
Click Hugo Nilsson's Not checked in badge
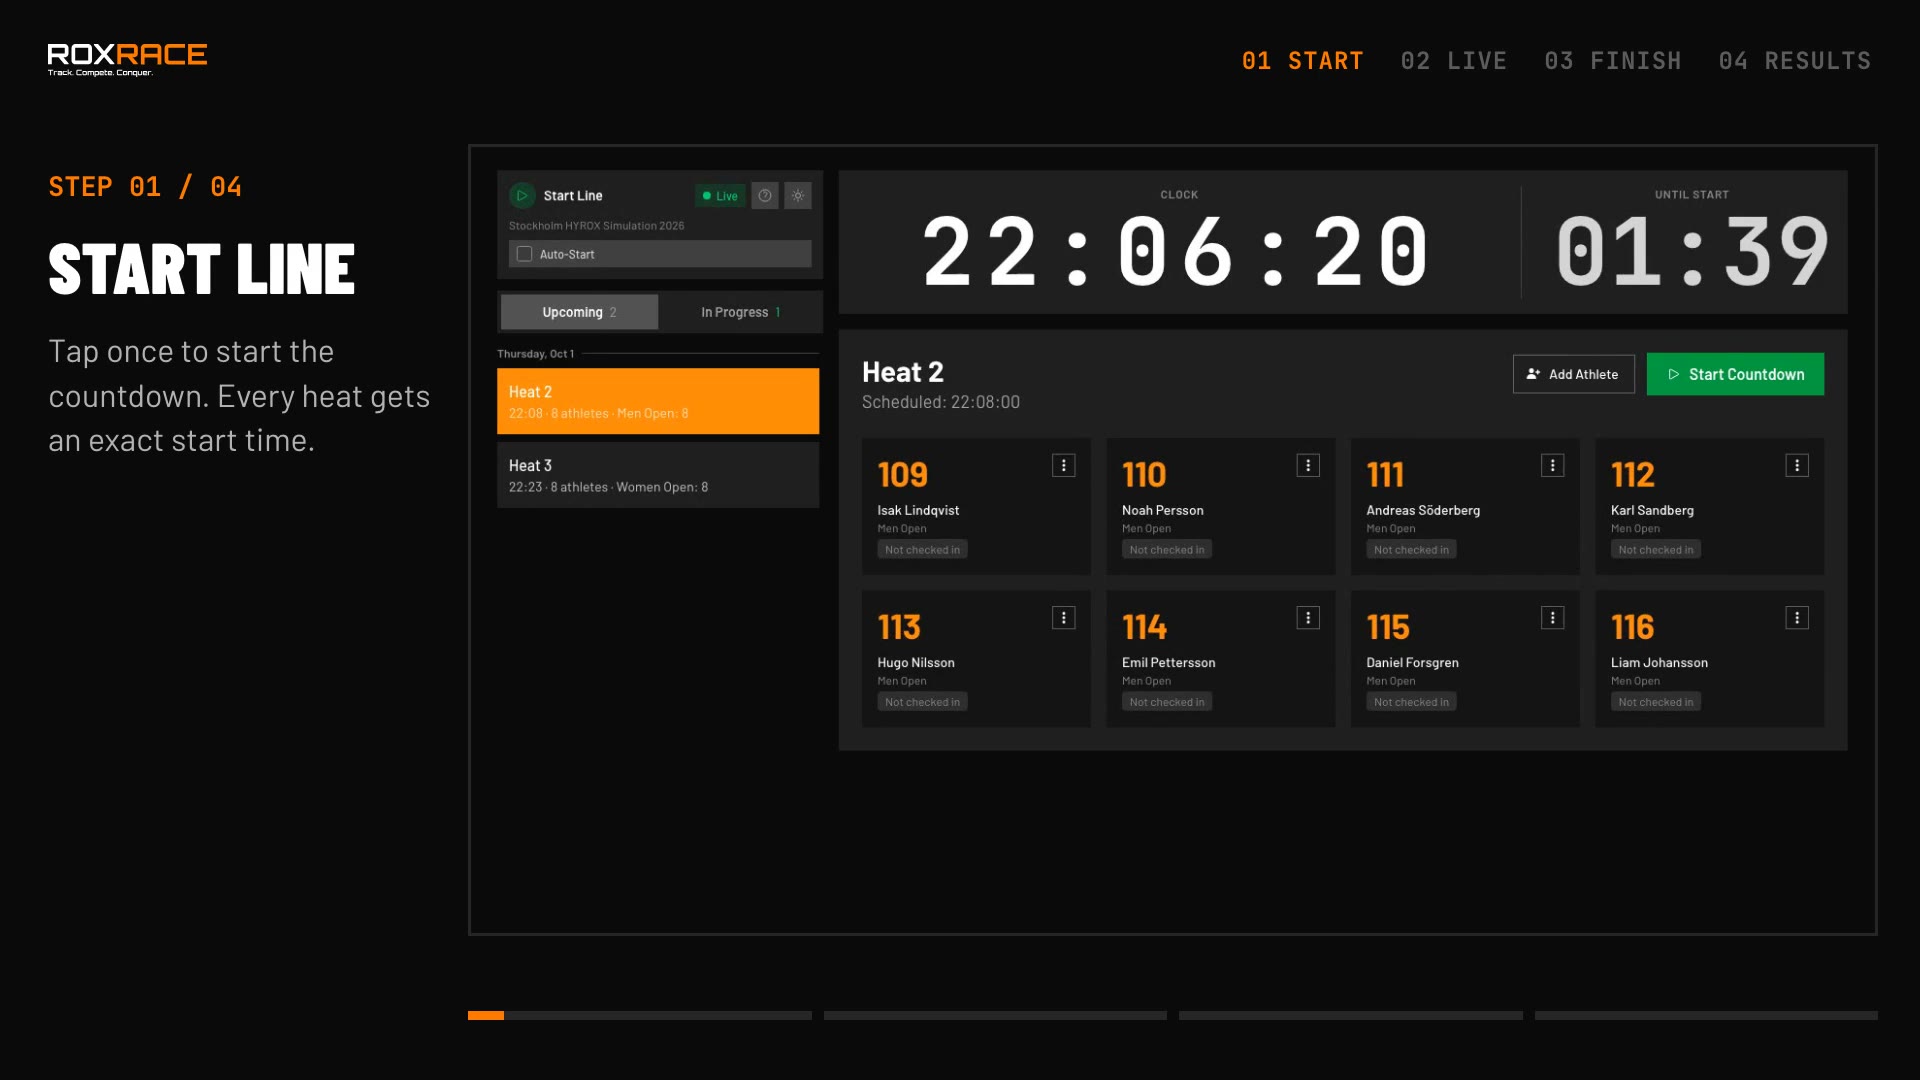coord(922,702)
